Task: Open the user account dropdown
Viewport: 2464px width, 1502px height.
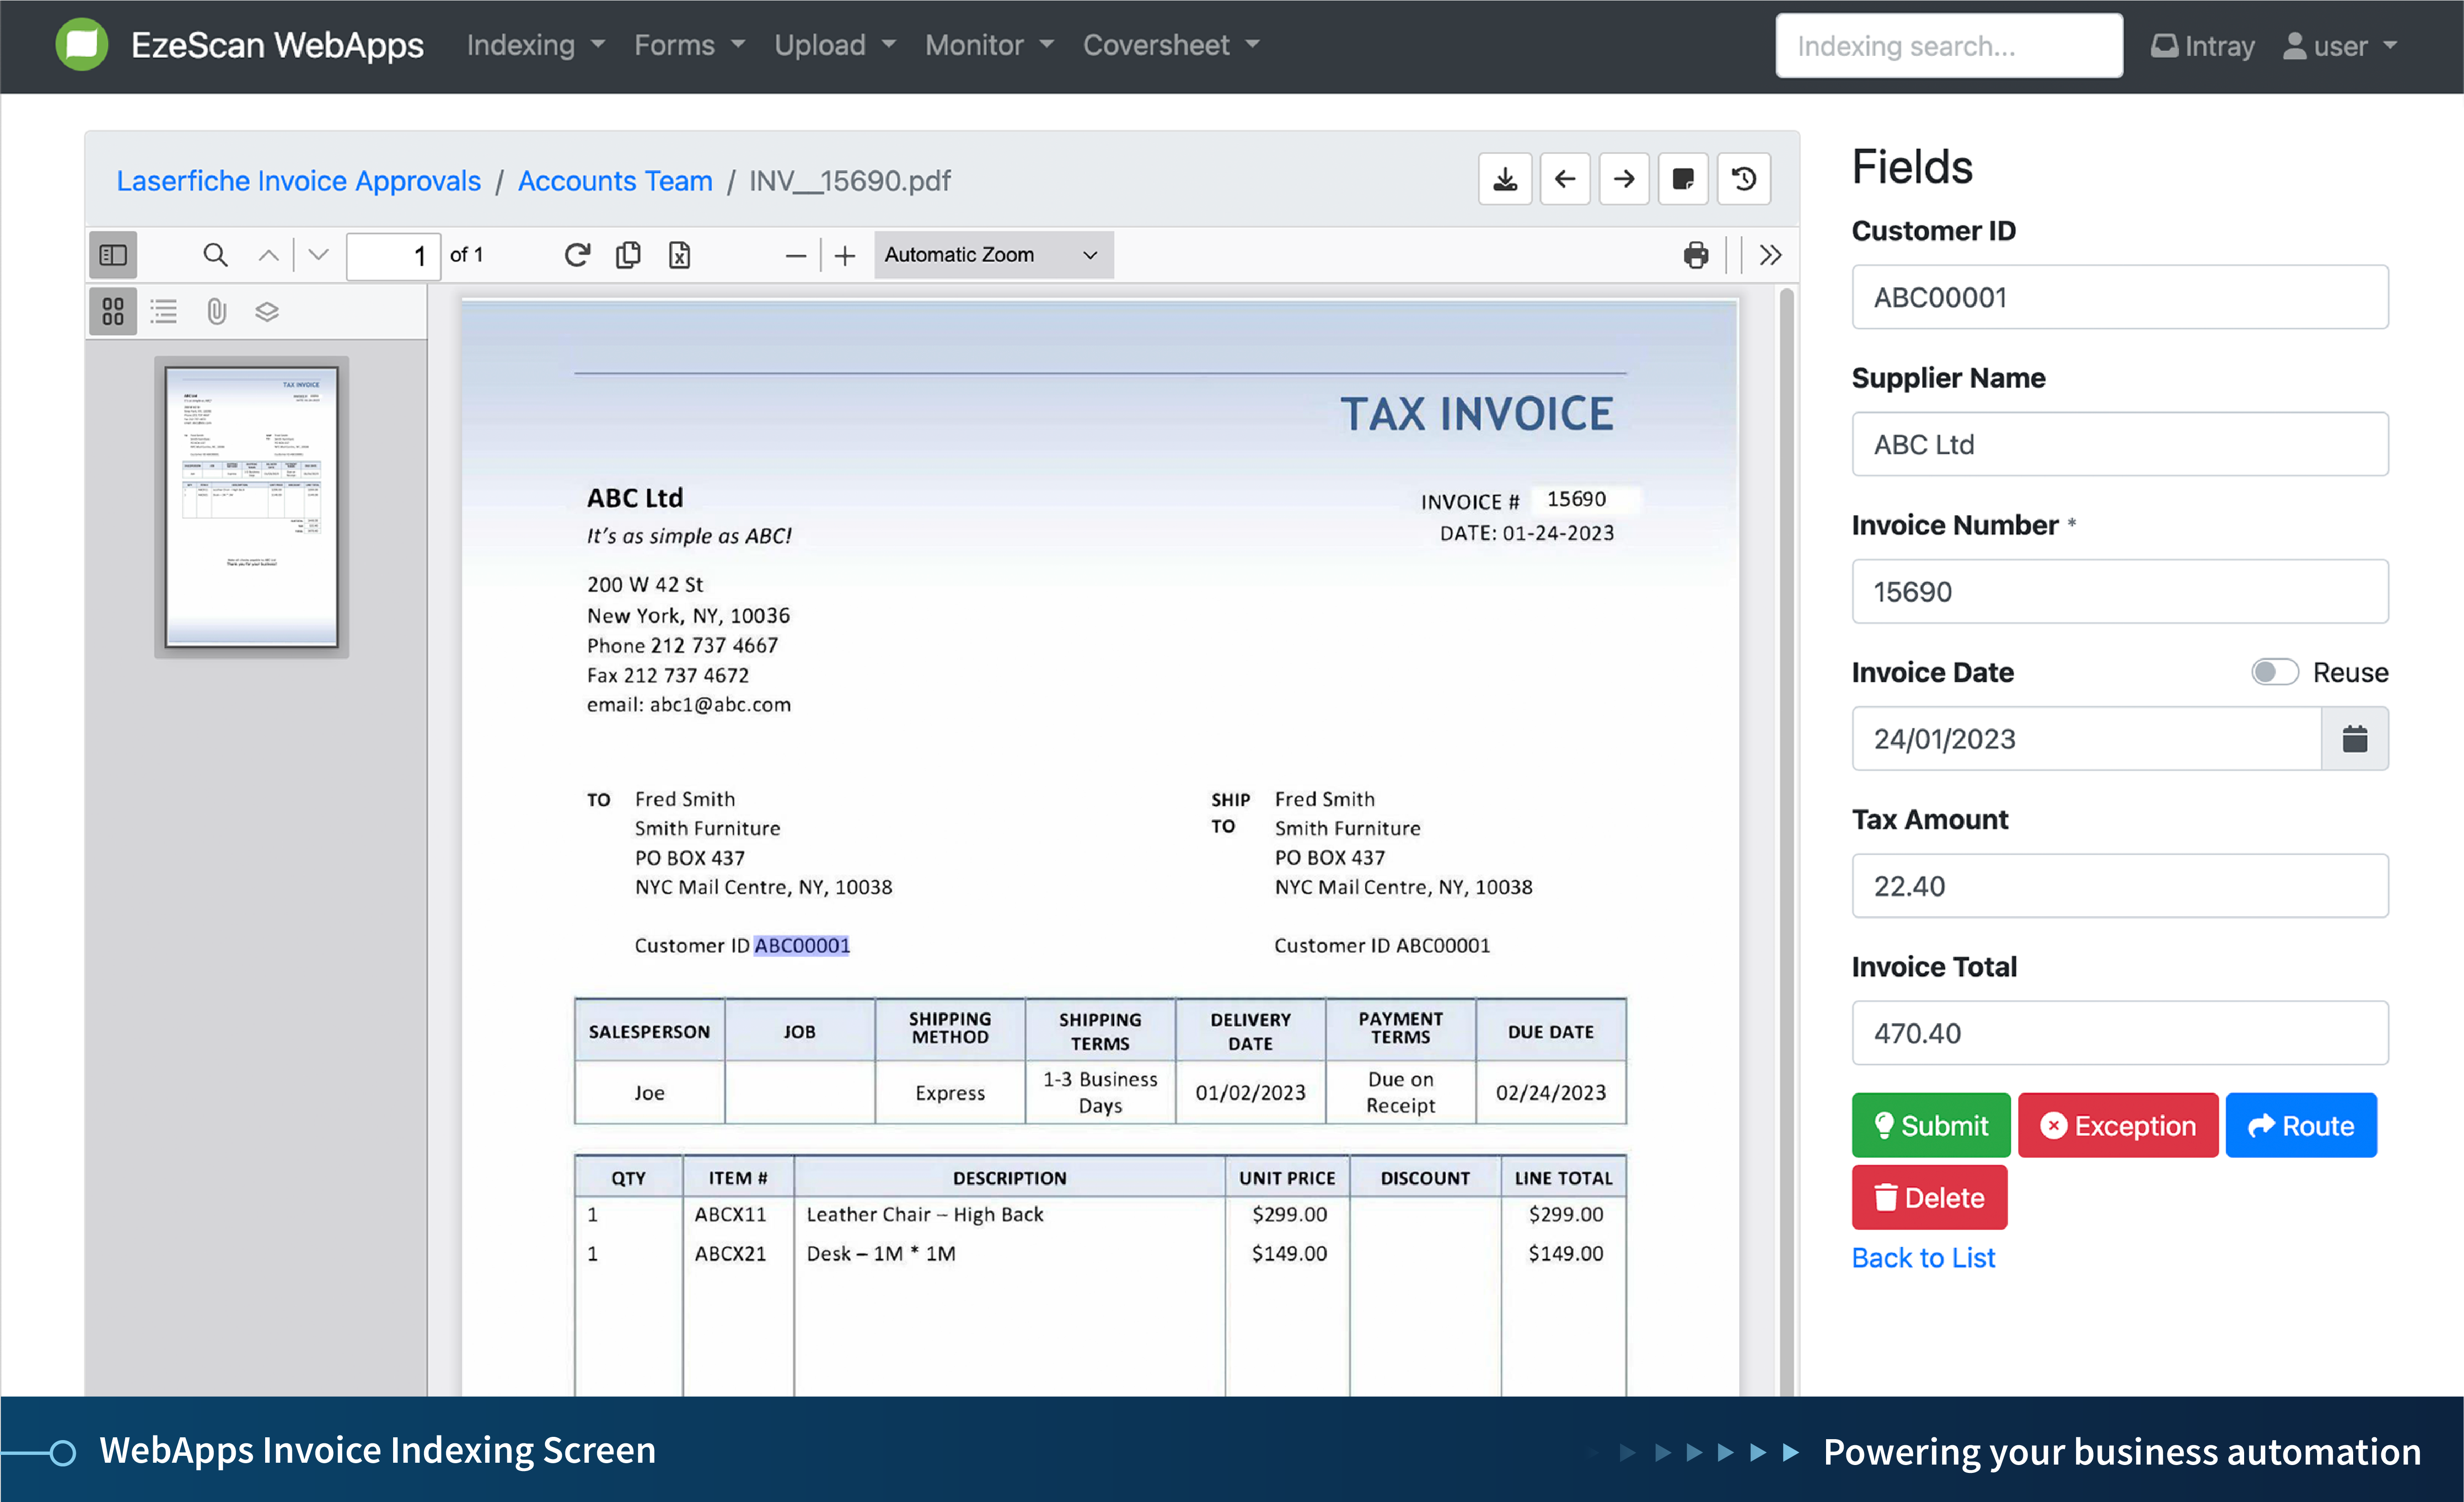Action: coord(2340,46)
